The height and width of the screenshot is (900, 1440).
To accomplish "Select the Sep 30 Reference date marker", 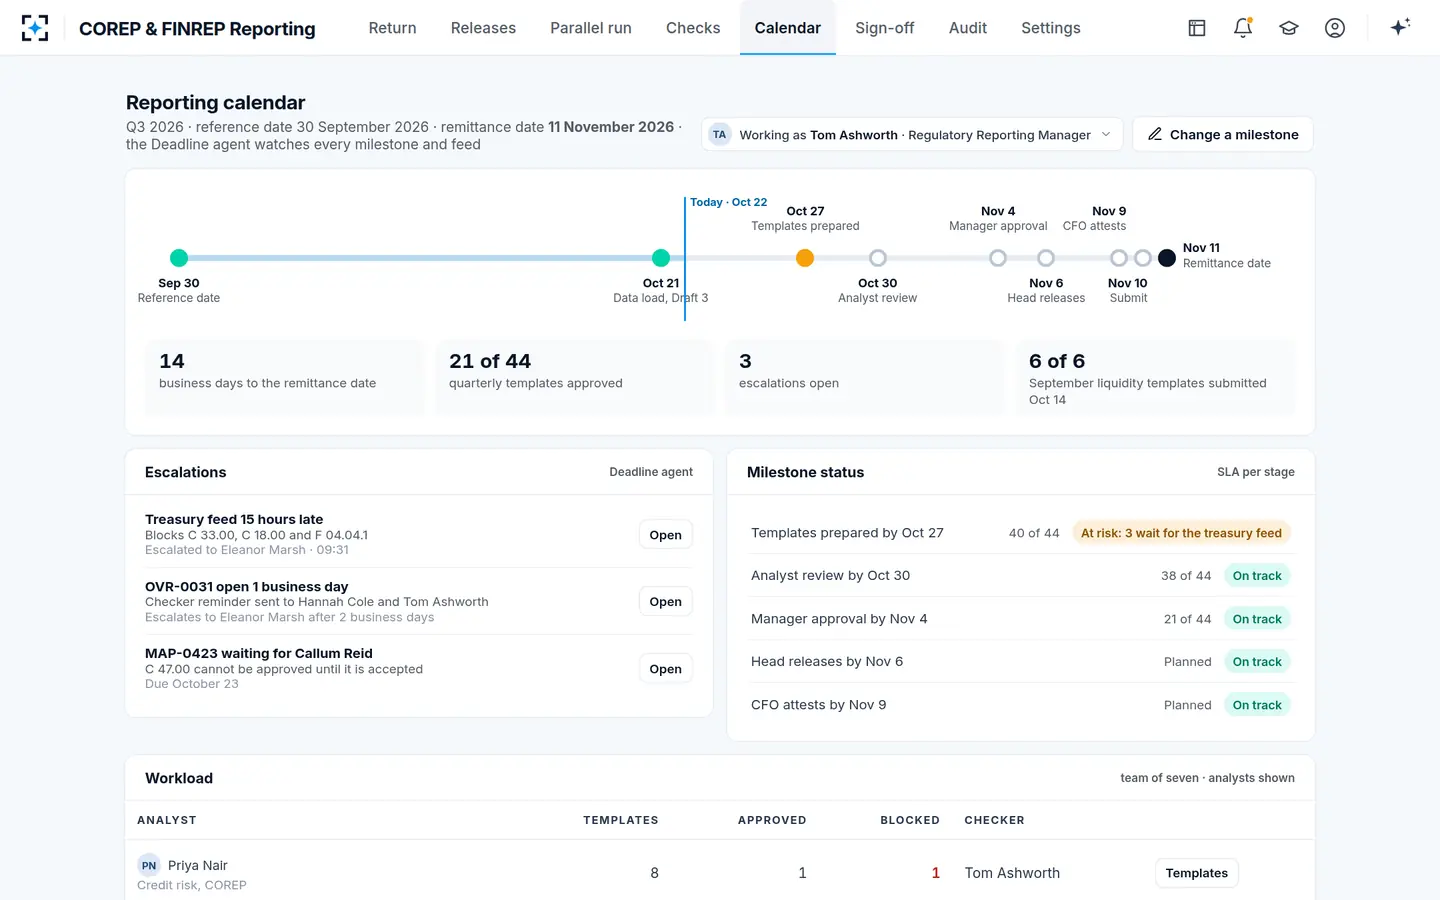I will [x=179, y=258].
